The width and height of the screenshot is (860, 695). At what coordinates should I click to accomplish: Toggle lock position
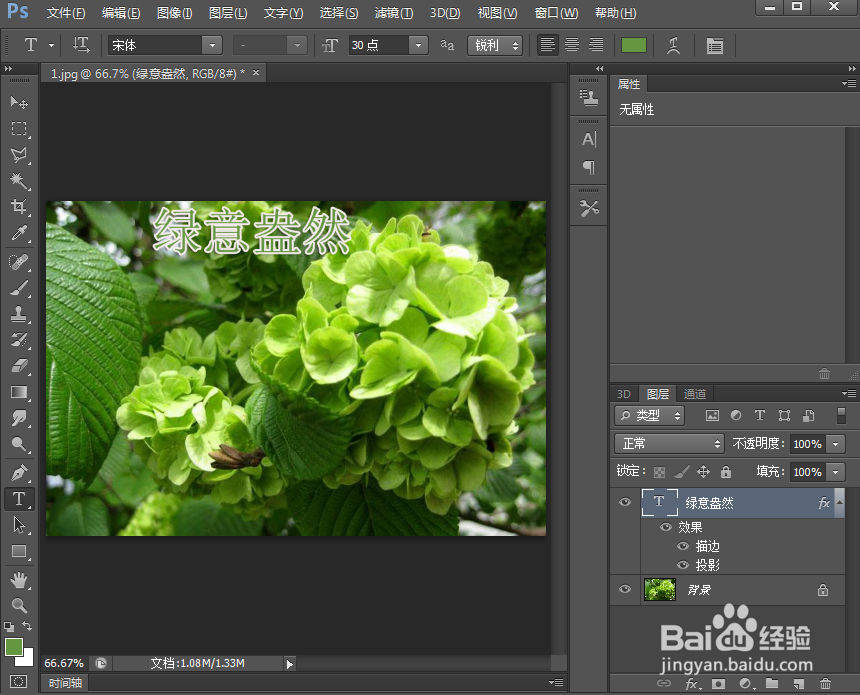click(704, 472)
